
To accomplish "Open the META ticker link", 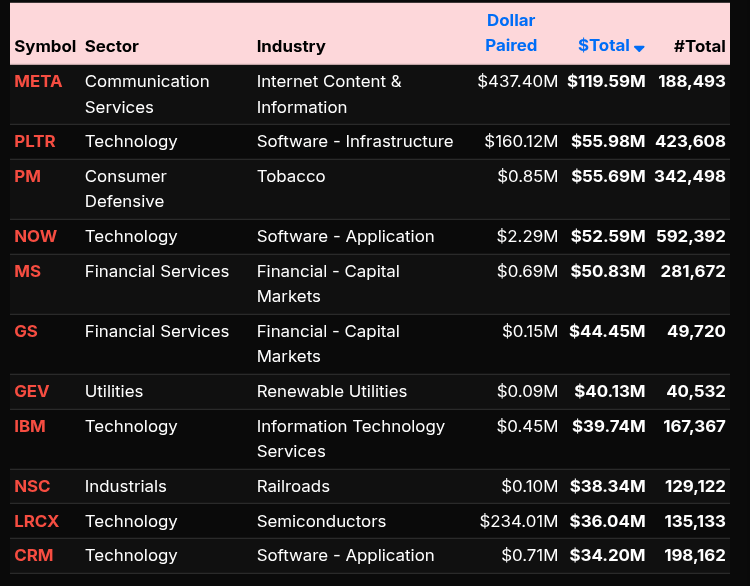I will (38, 82).
